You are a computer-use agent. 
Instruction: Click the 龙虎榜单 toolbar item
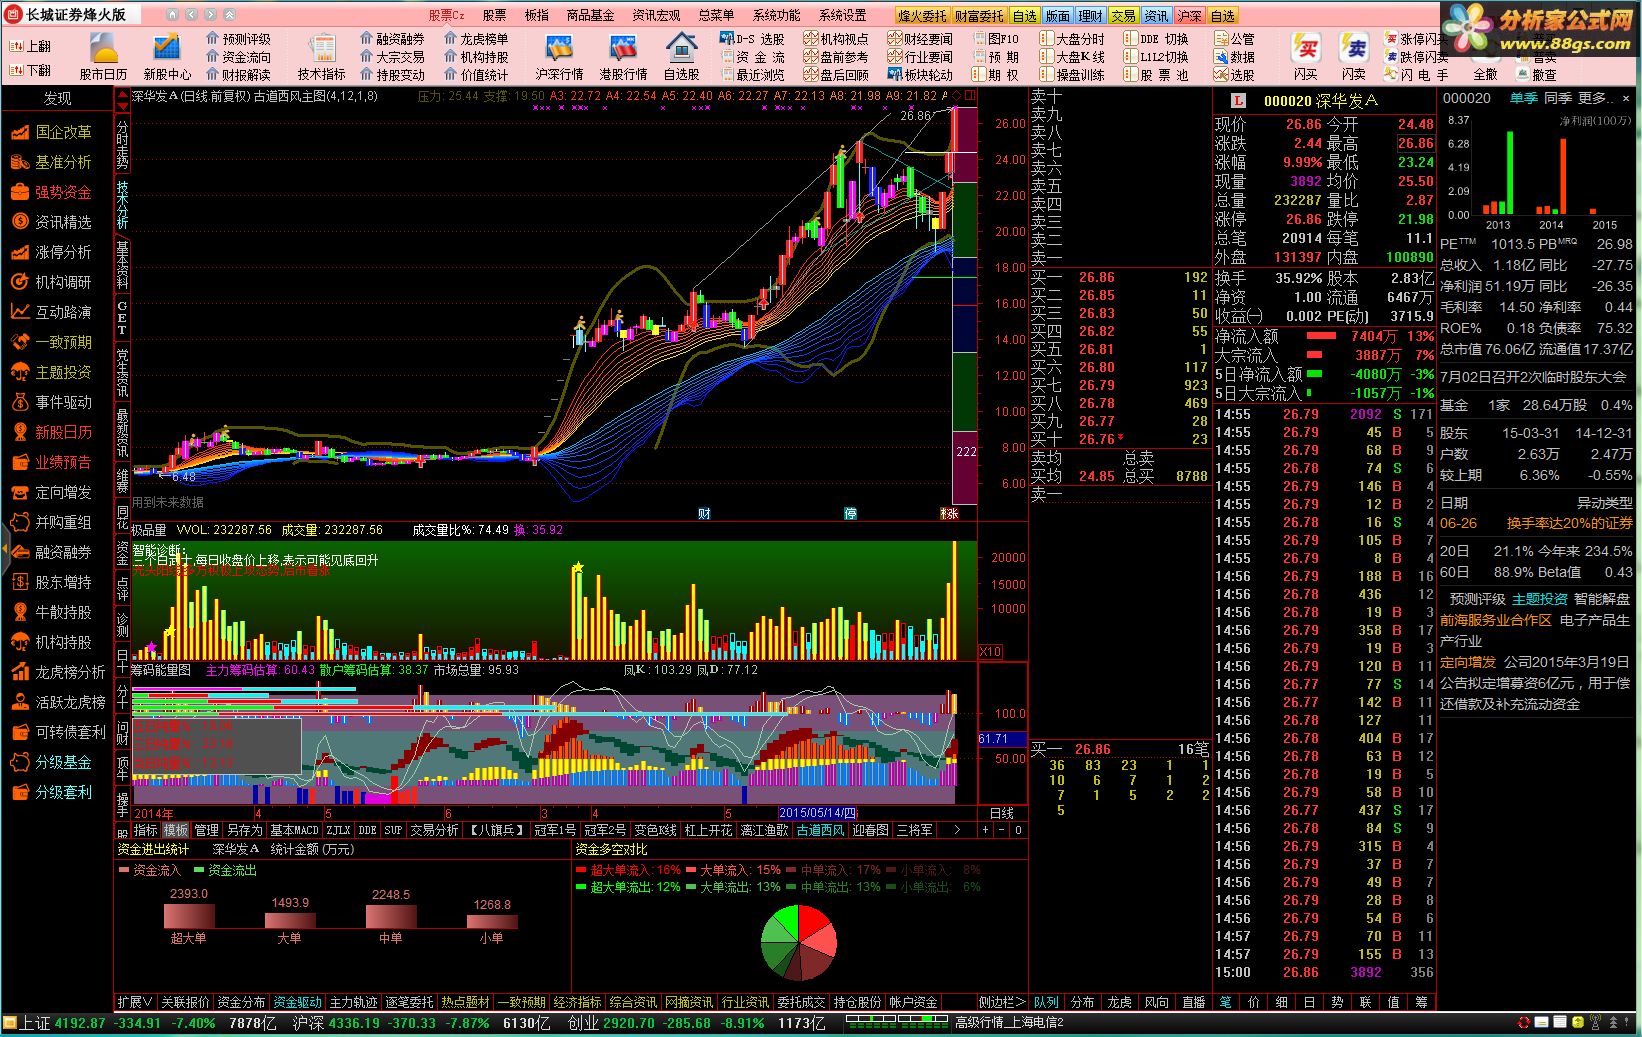476,39
